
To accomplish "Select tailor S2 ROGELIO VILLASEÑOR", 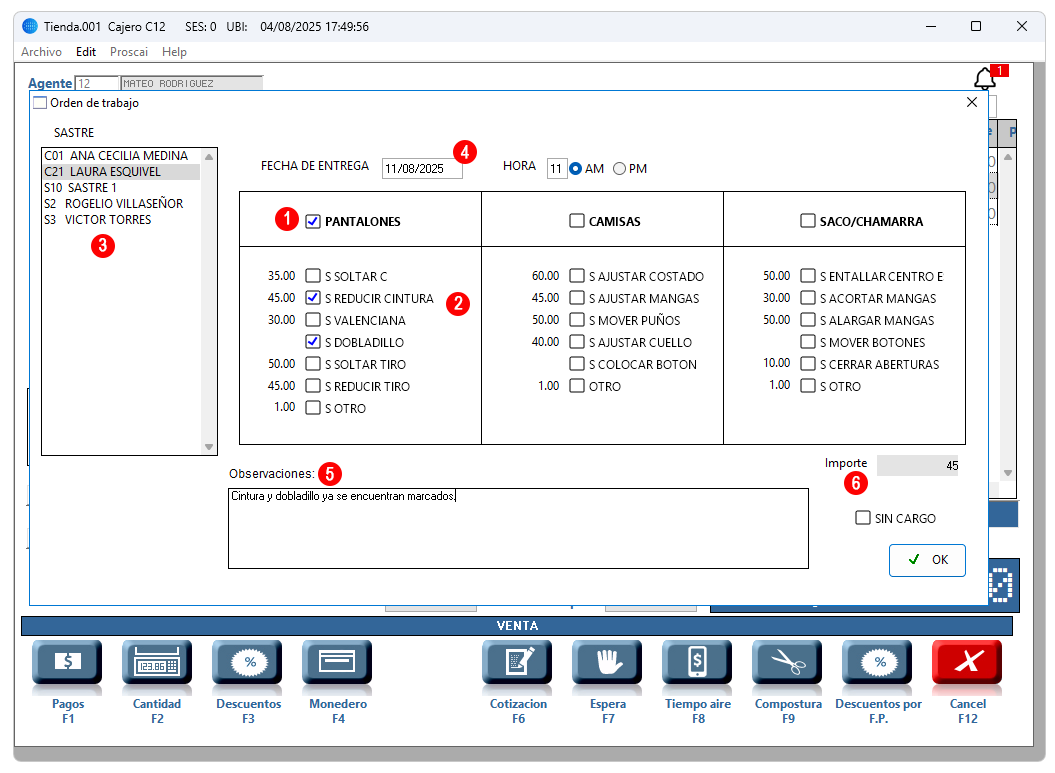I will 121,203.
